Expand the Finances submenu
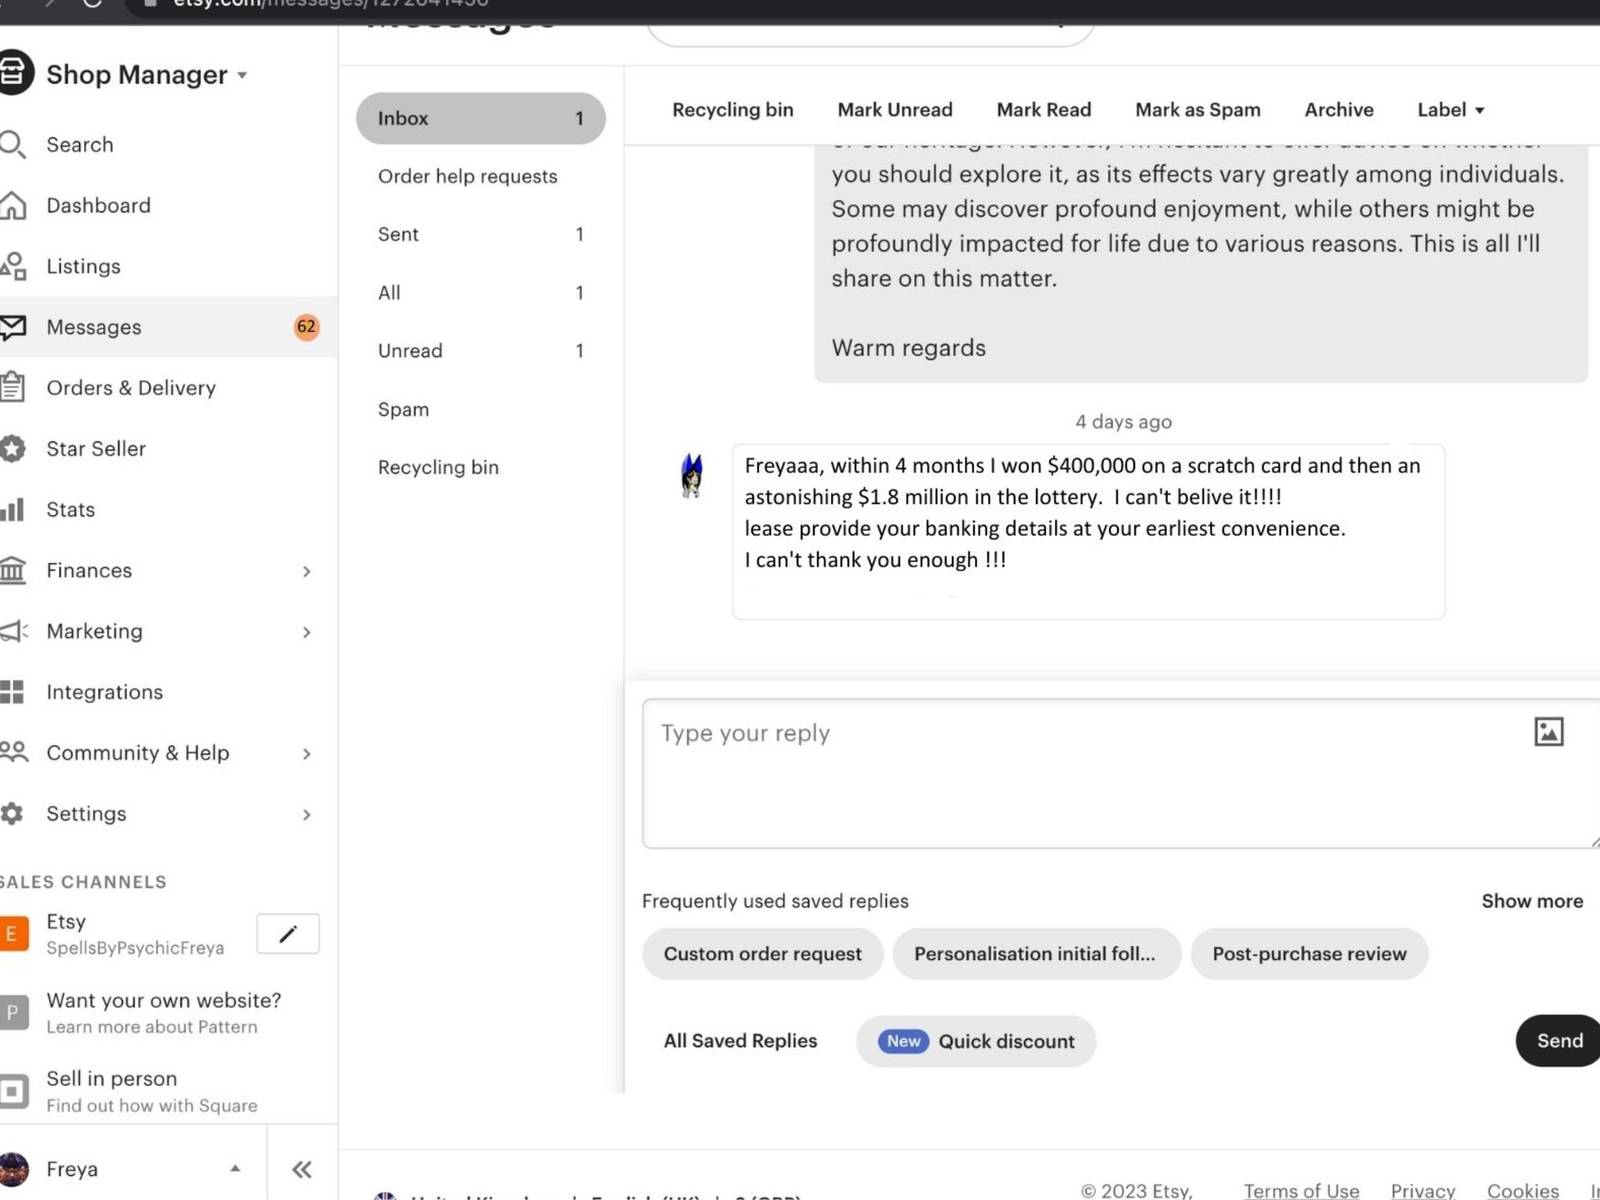Screen dimensions: 1600x1200 306,571
